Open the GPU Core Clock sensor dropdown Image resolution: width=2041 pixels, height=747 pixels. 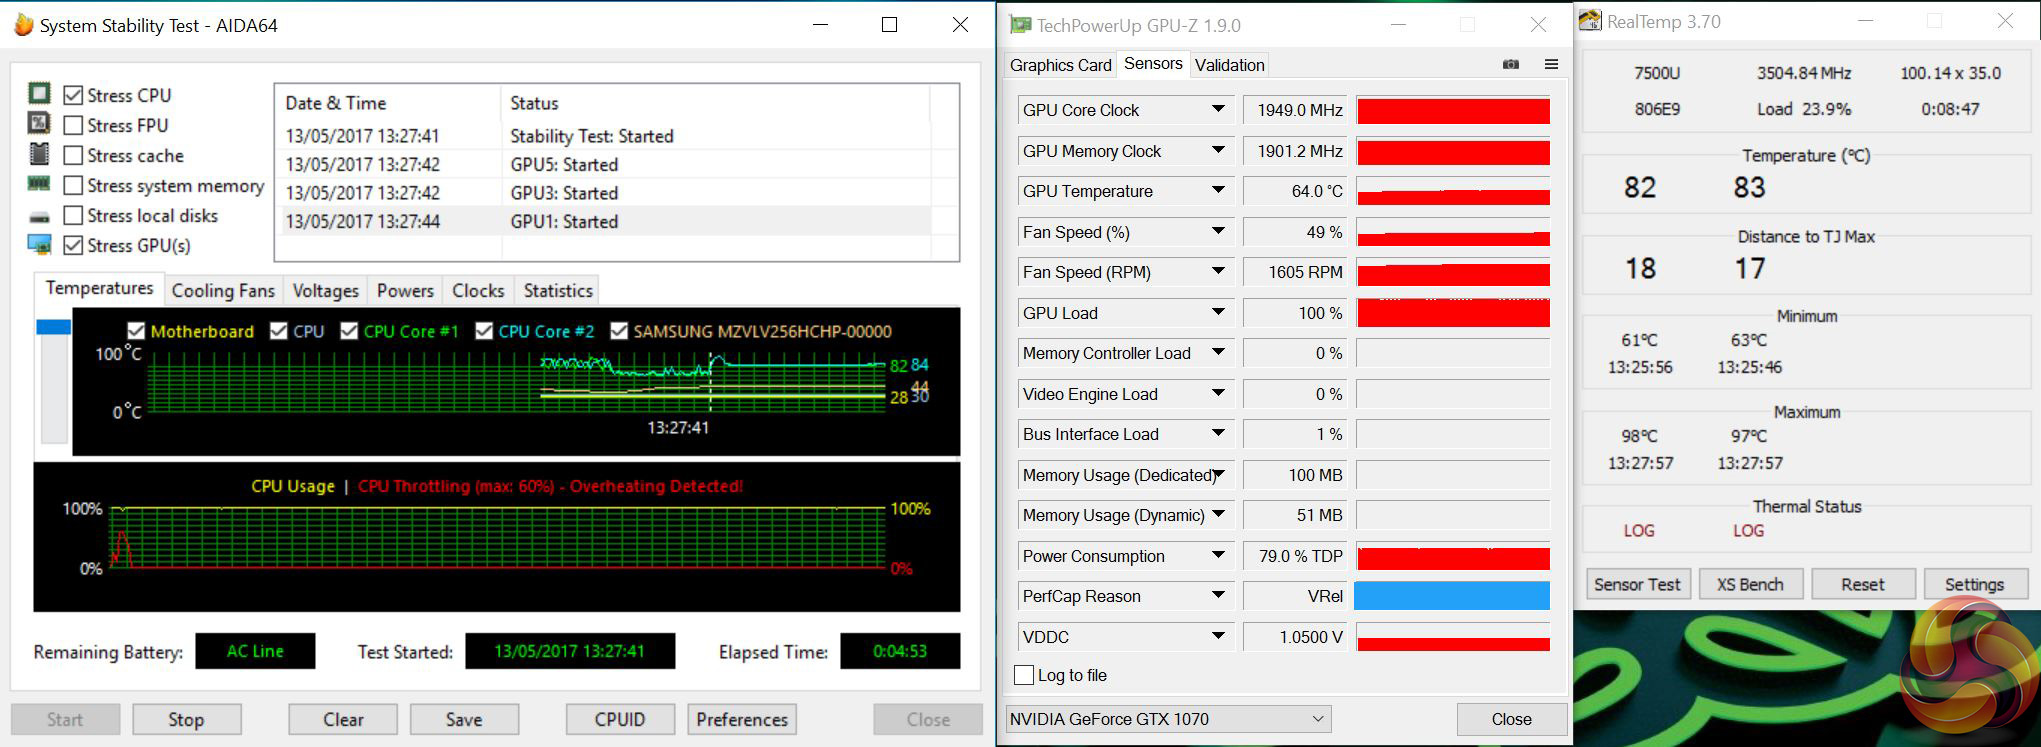point(1218,110)
